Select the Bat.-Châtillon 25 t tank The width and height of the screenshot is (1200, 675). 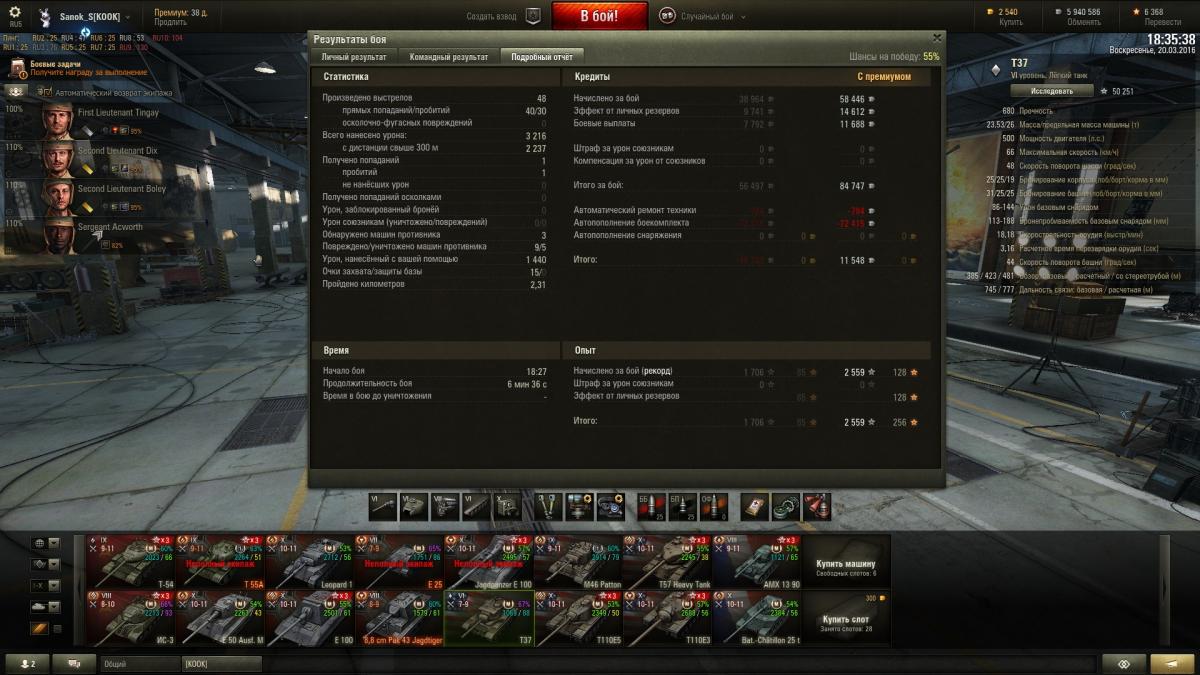758,618
